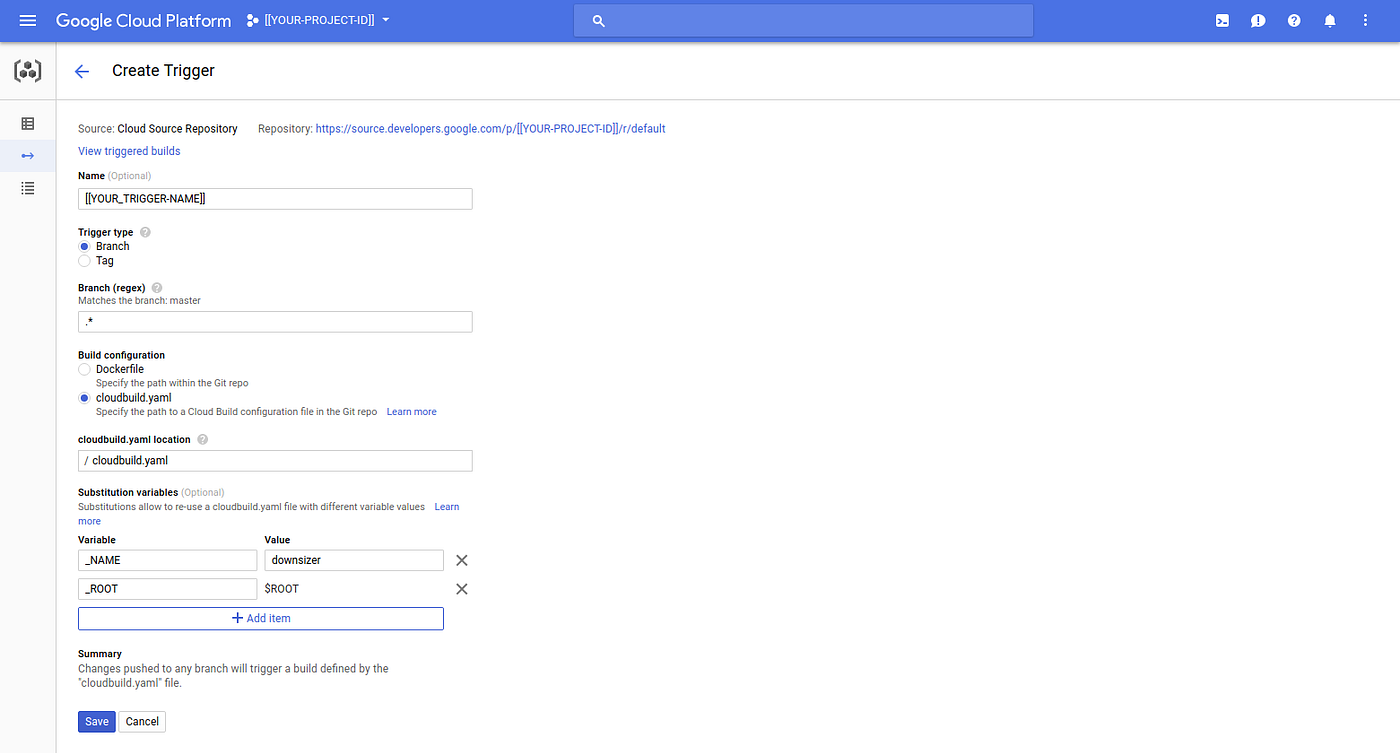Choose Dockerfile as build configuration

pyautogui.click(x=84, y=369)
